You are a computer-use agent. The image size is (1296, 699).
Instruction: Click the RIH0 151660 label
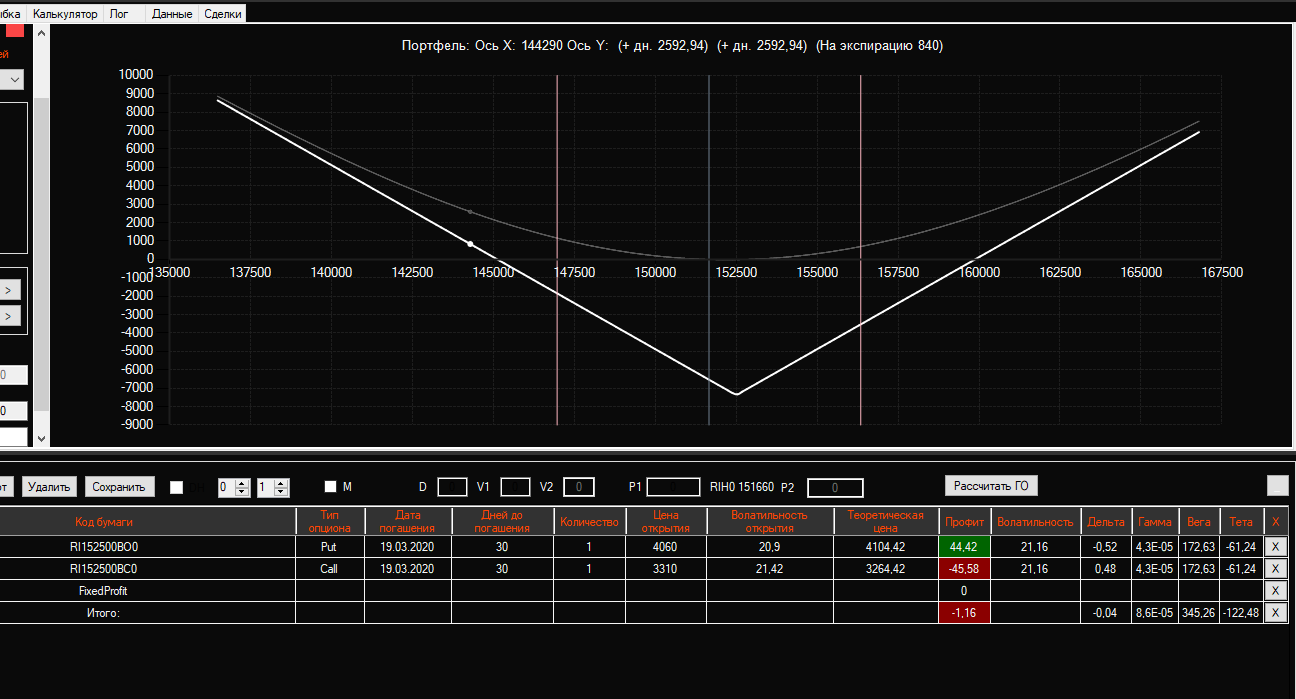(741, 487)
